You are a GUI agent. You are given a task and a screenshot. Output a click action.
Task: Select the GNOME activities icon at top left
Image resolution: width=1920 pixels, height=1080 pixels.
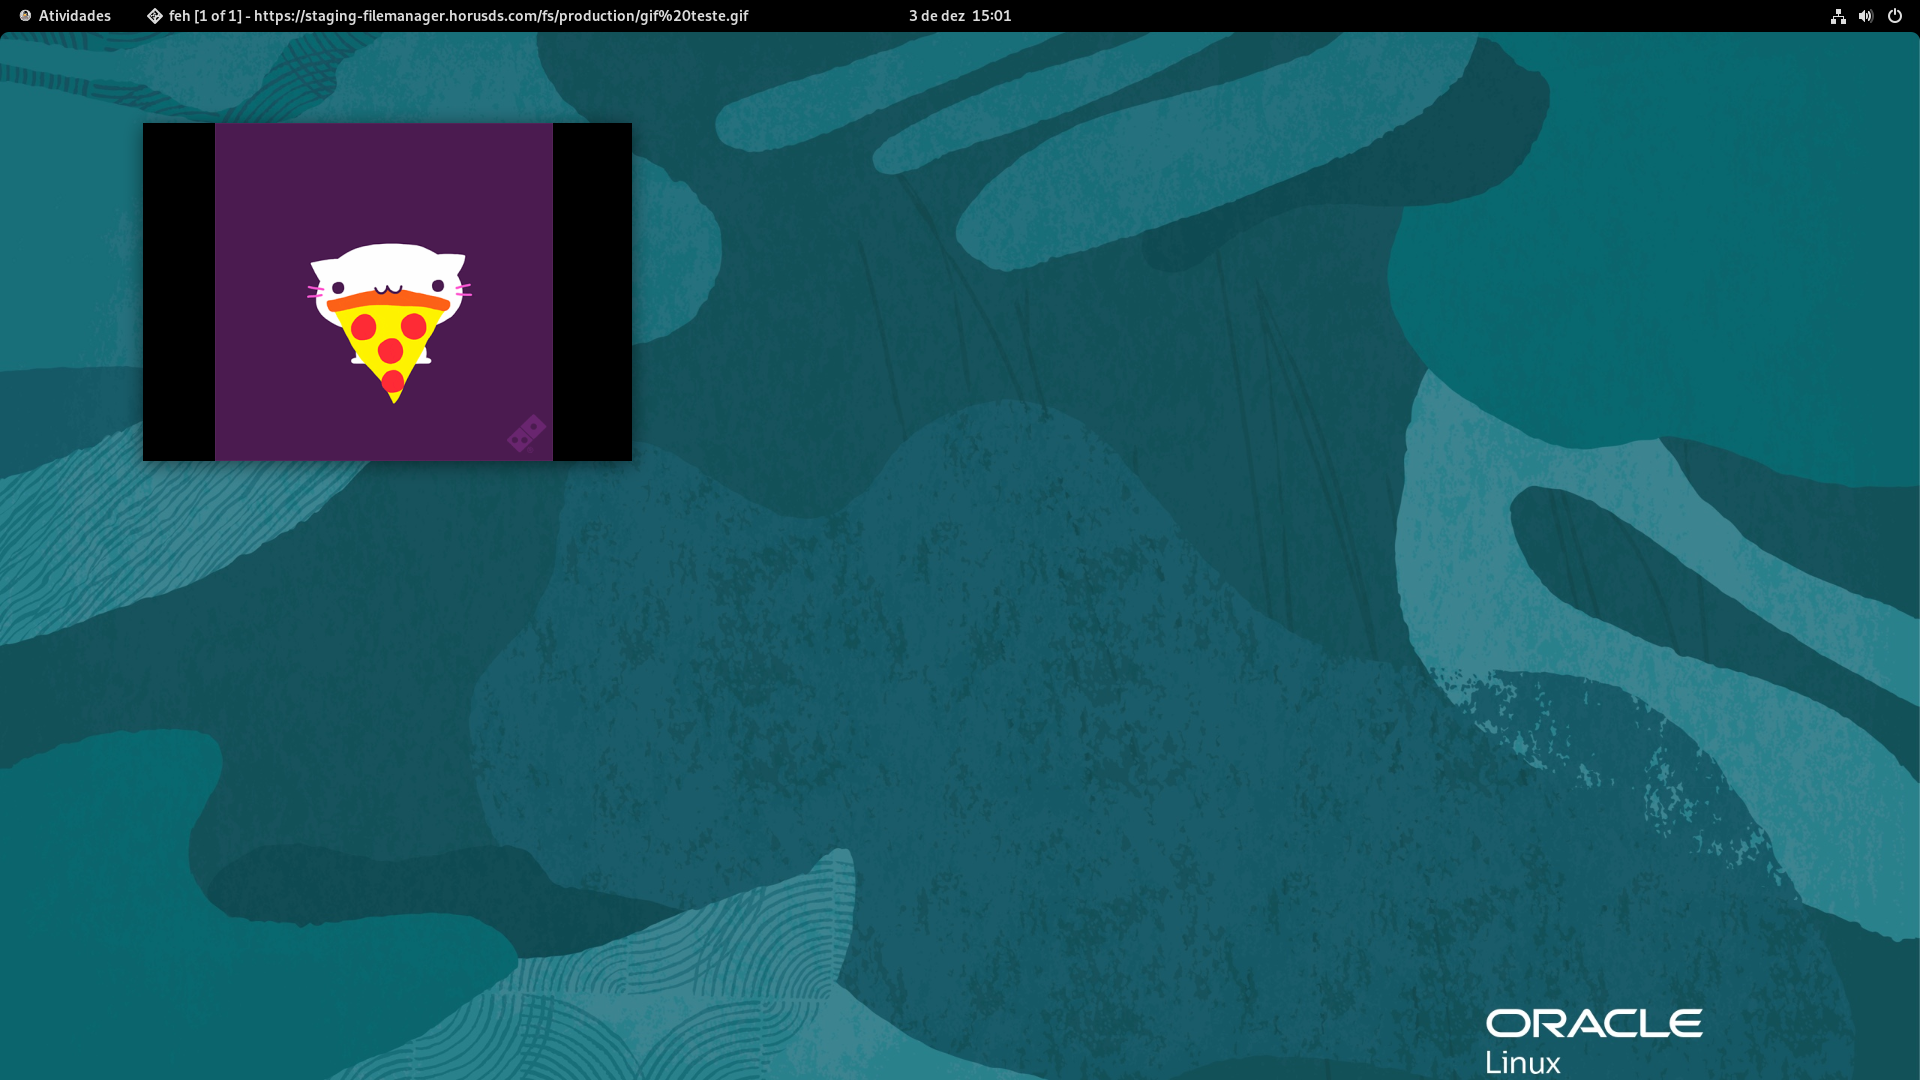(x=22, y=16)
